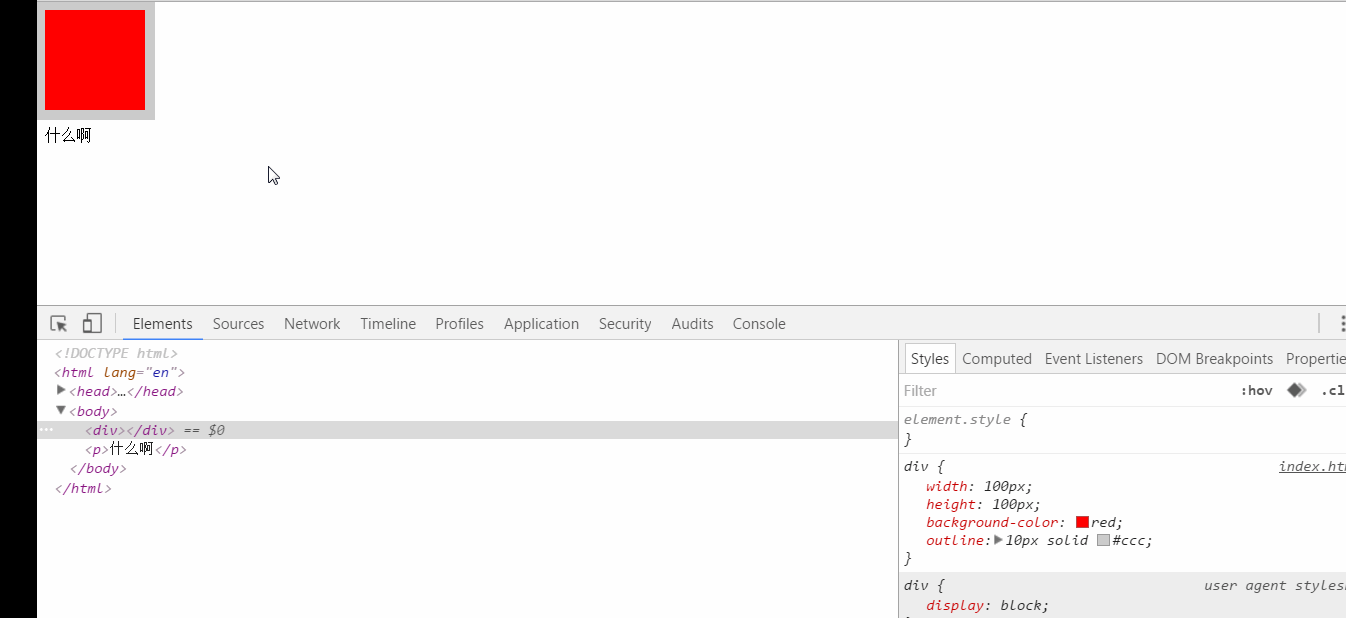Focus the styles Filter input field
This screenshot has width=1346, height=618.
pyautogui.click(x=1065, y=391)
